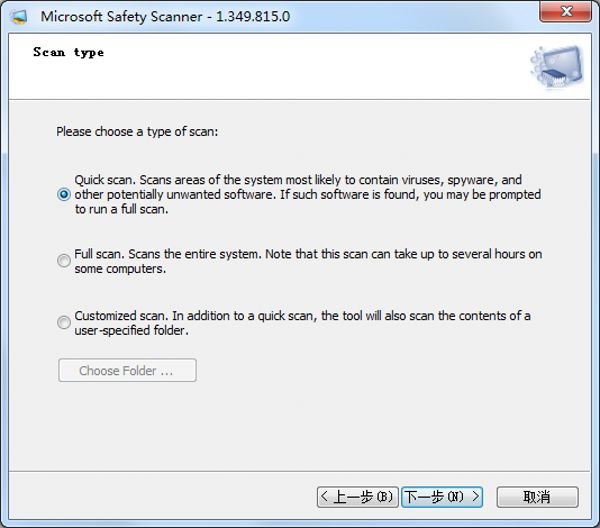Close the Microsoft Safety Scanner window
600x528 pixels.
[x=566, y=11]
